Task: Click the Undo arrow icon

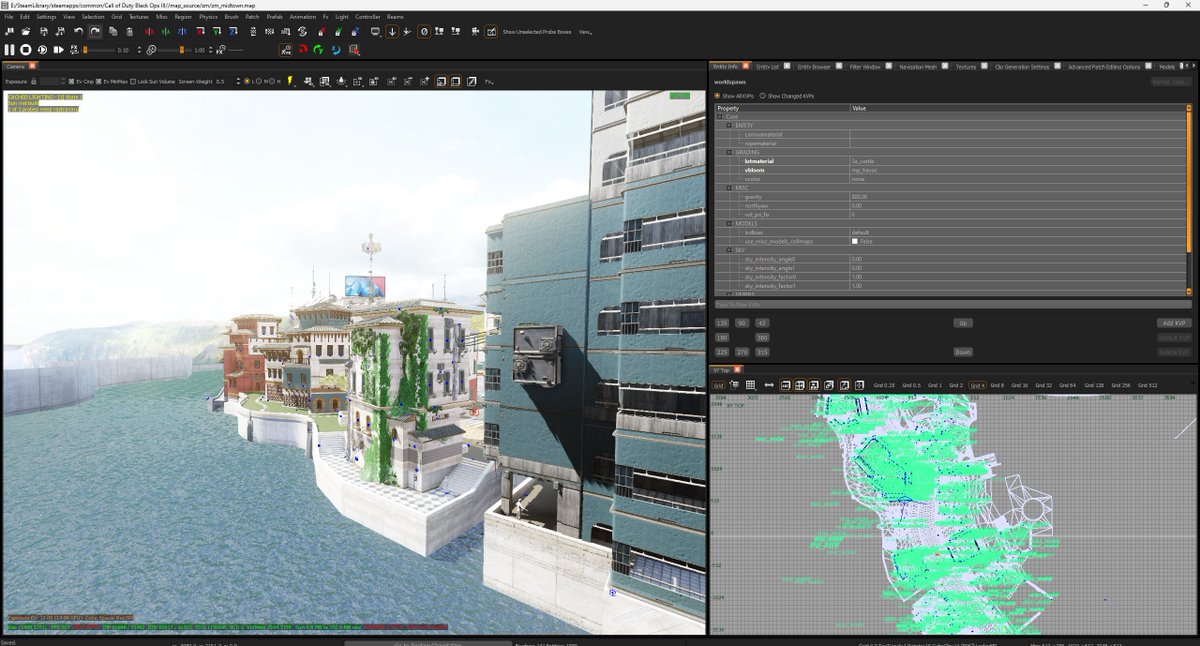Action: point(78,31)
